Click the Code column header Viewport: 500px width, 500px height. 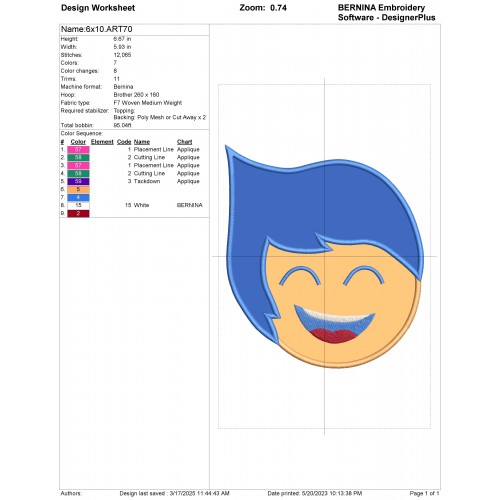tap(124, 142)
